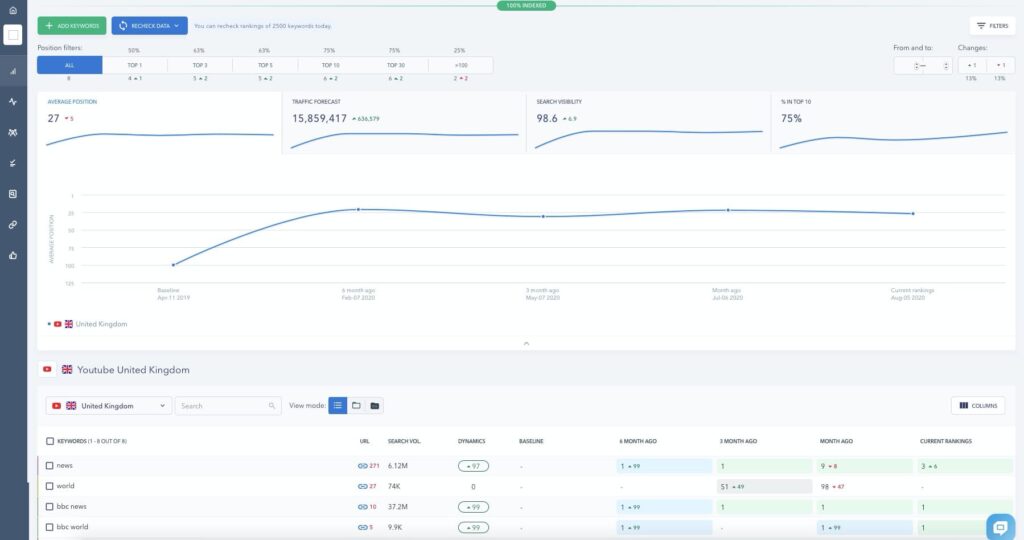Open URL link icon for world row
The height and width of the screenshot is (540, 1024).
point(362,486)
